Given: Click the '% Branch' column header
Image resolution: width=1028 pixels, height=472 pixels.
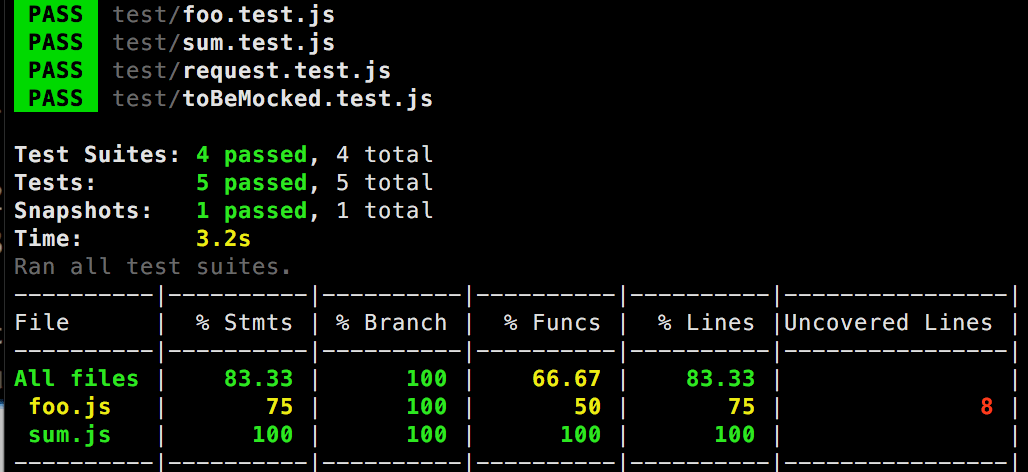Looking at the screenshot, I should coord(391,323).
